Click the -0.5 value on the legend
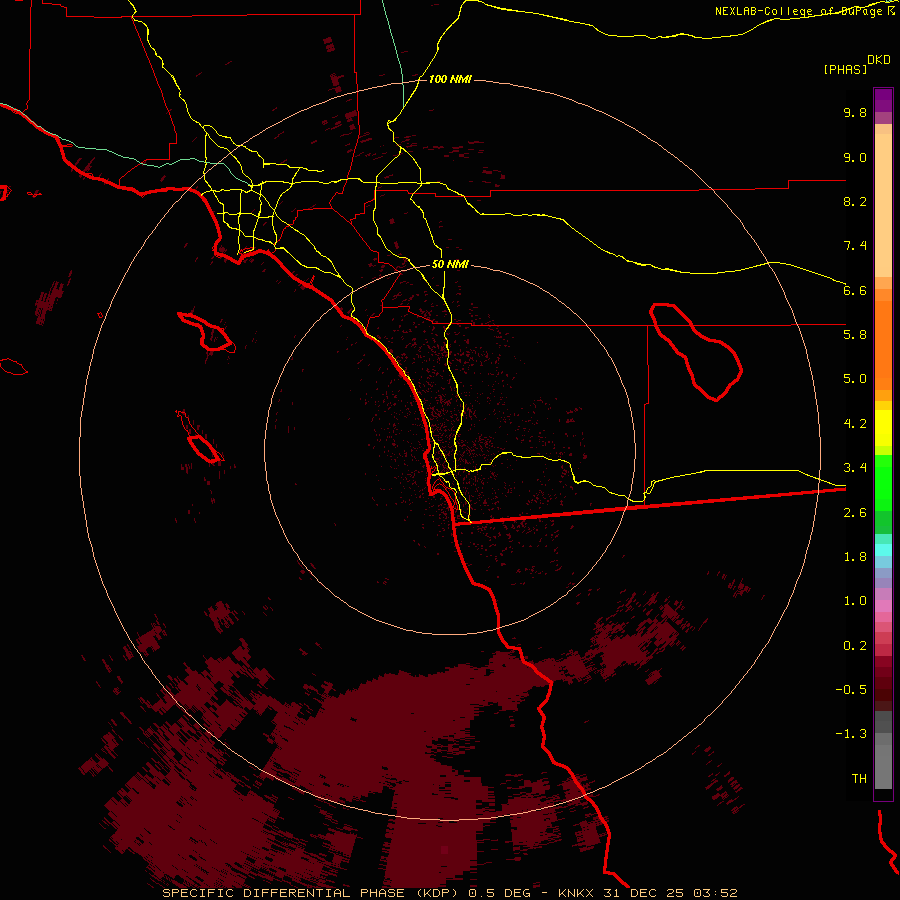 coord(851,689)
